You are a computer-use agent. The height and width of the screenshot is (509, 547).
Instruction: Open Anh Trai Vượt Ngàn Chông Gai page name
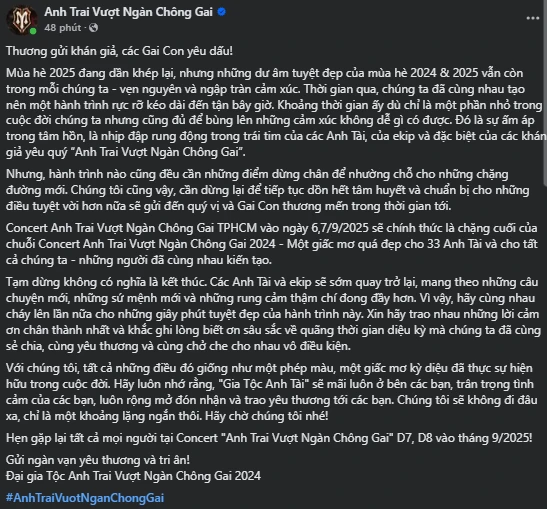[128, 12]
